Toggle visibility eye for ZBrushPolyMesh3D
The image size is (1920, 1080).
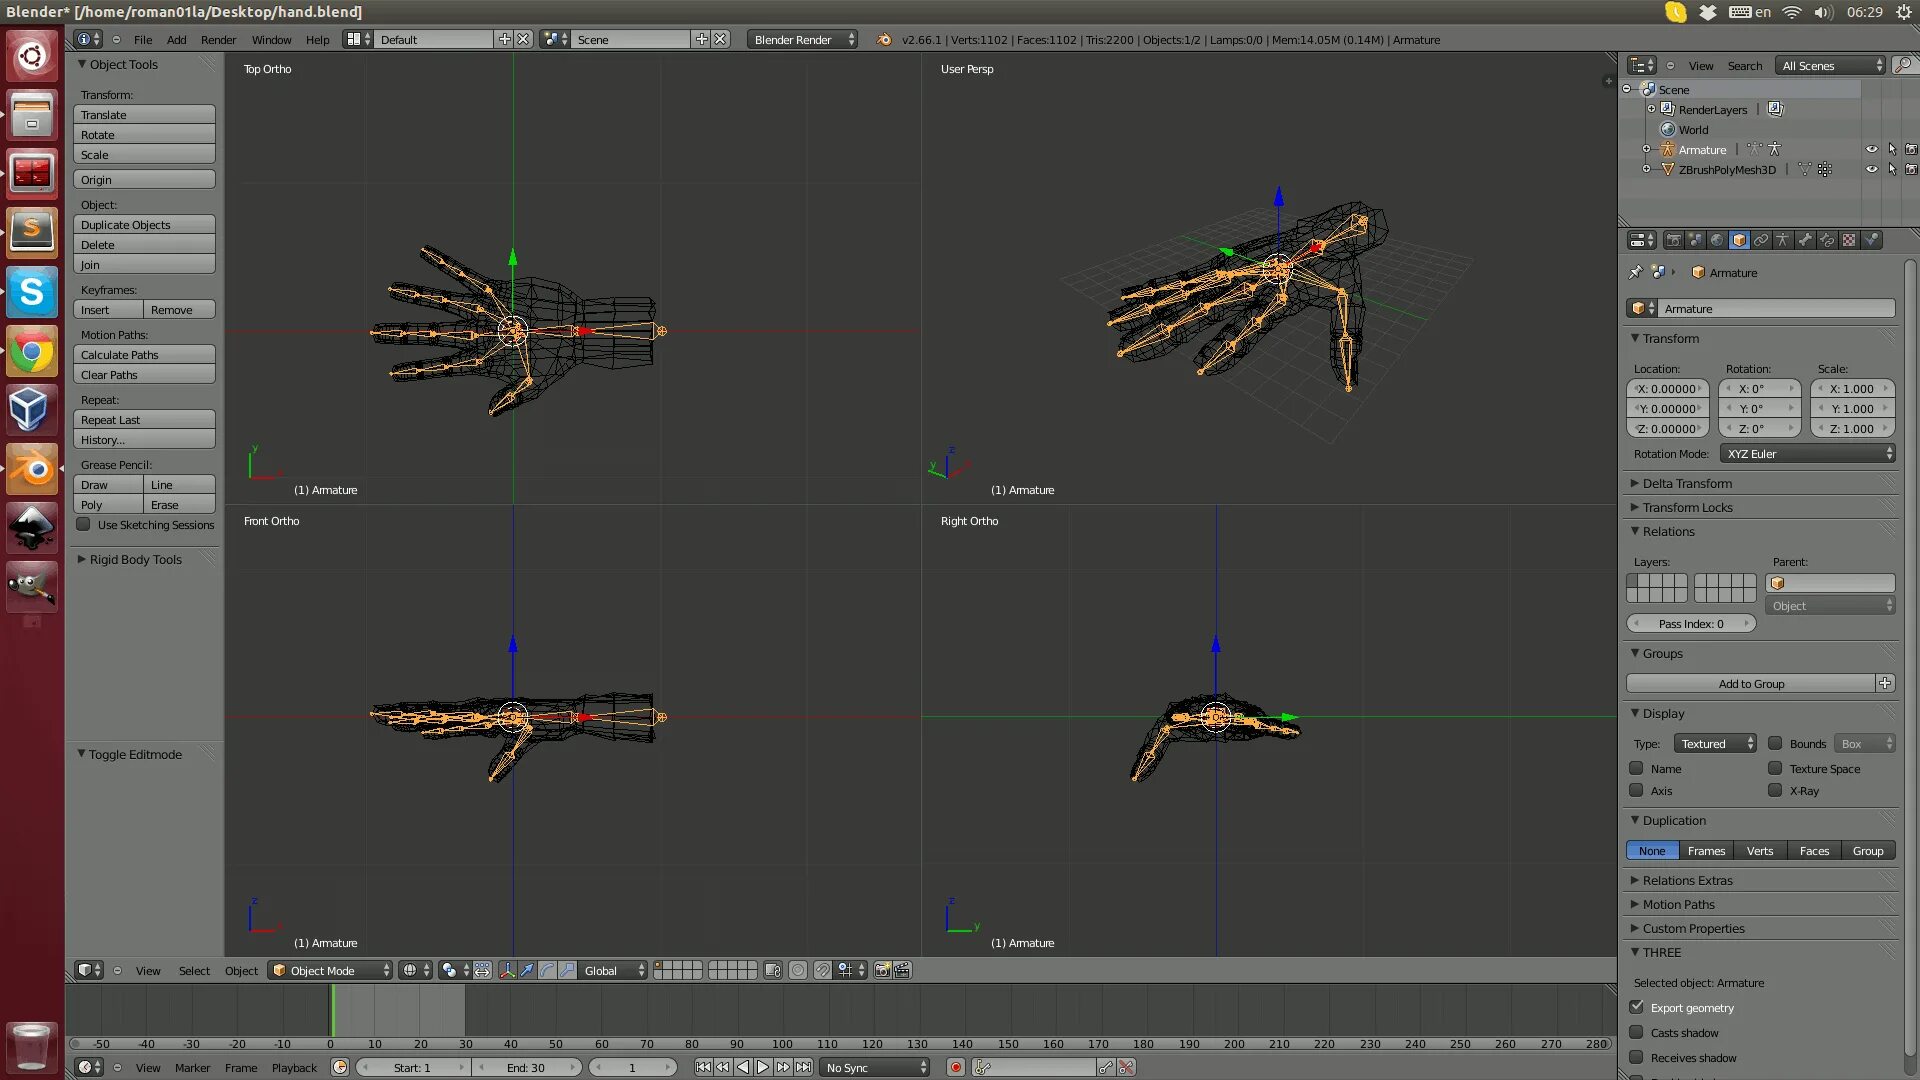[1871, 170]
